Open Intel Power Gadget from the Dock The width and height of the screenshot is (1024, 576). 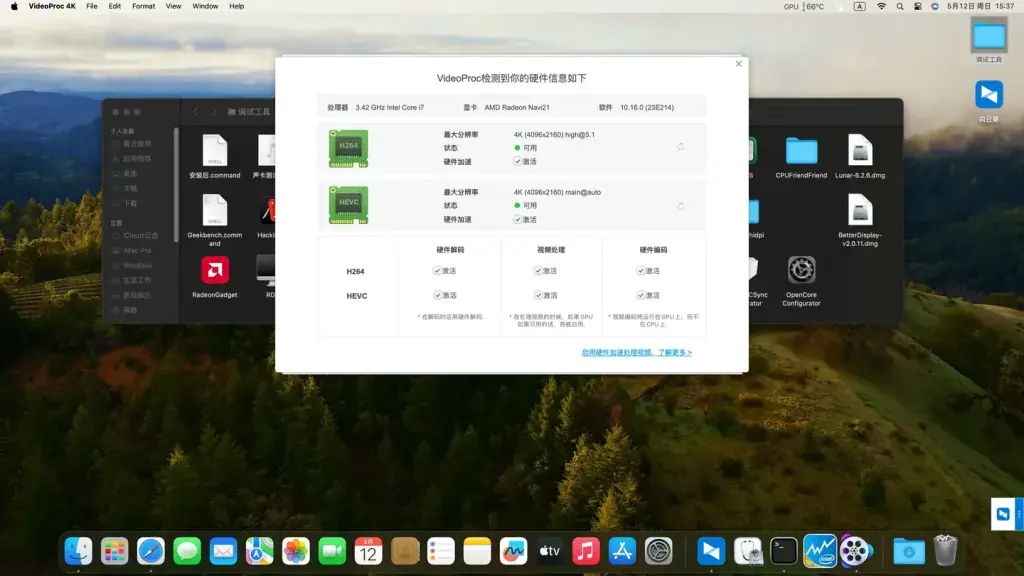click(820, 551)
